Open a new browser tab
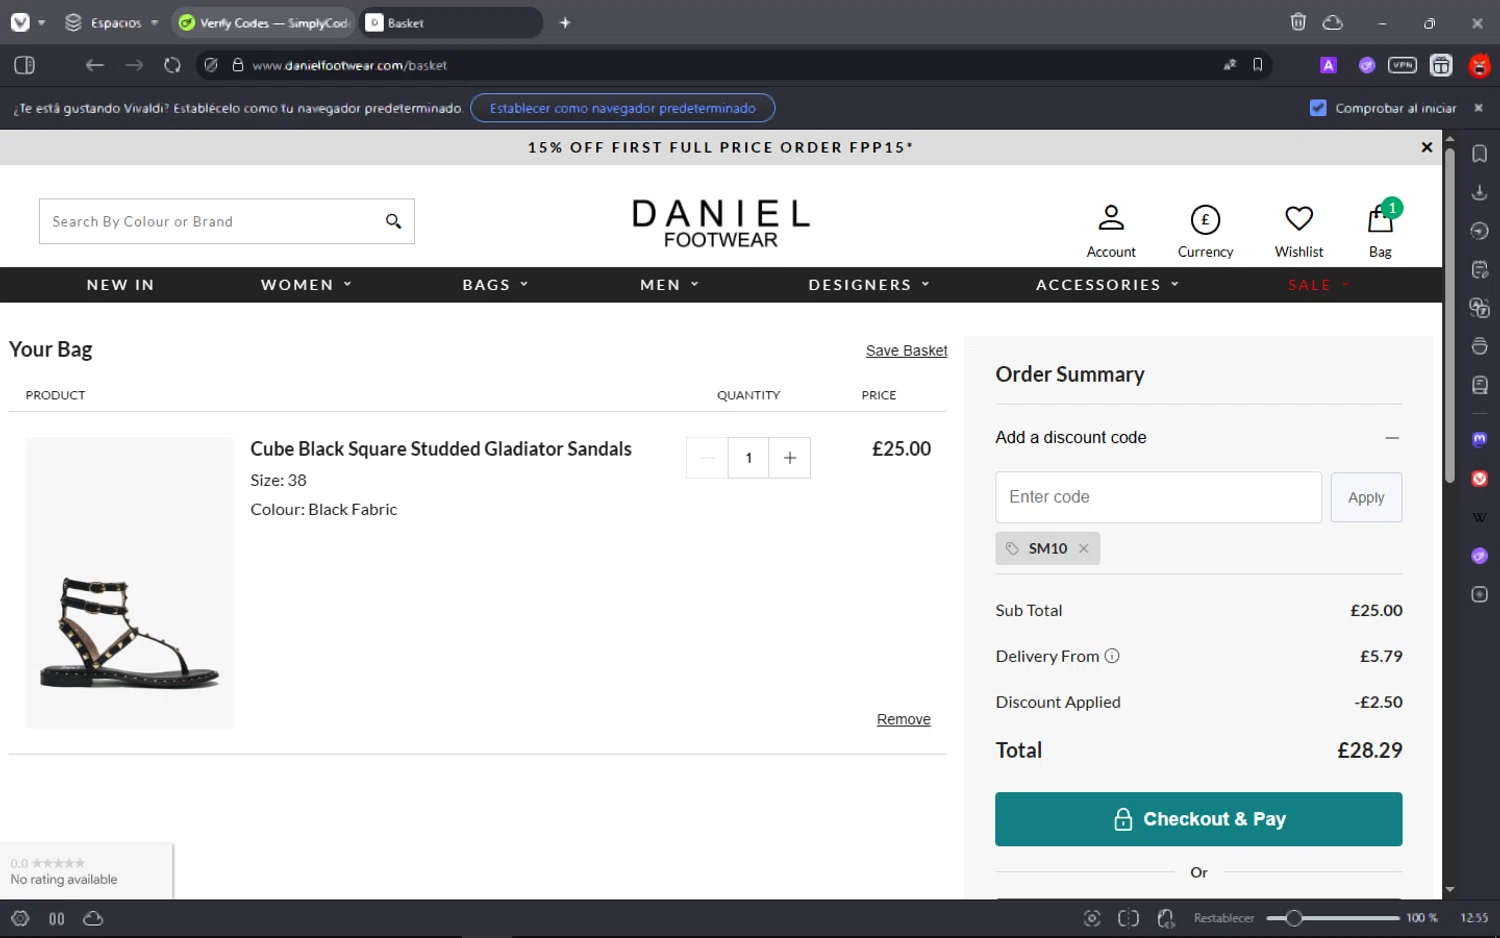This screenshot has height=938, width=1500. point(565,22)
